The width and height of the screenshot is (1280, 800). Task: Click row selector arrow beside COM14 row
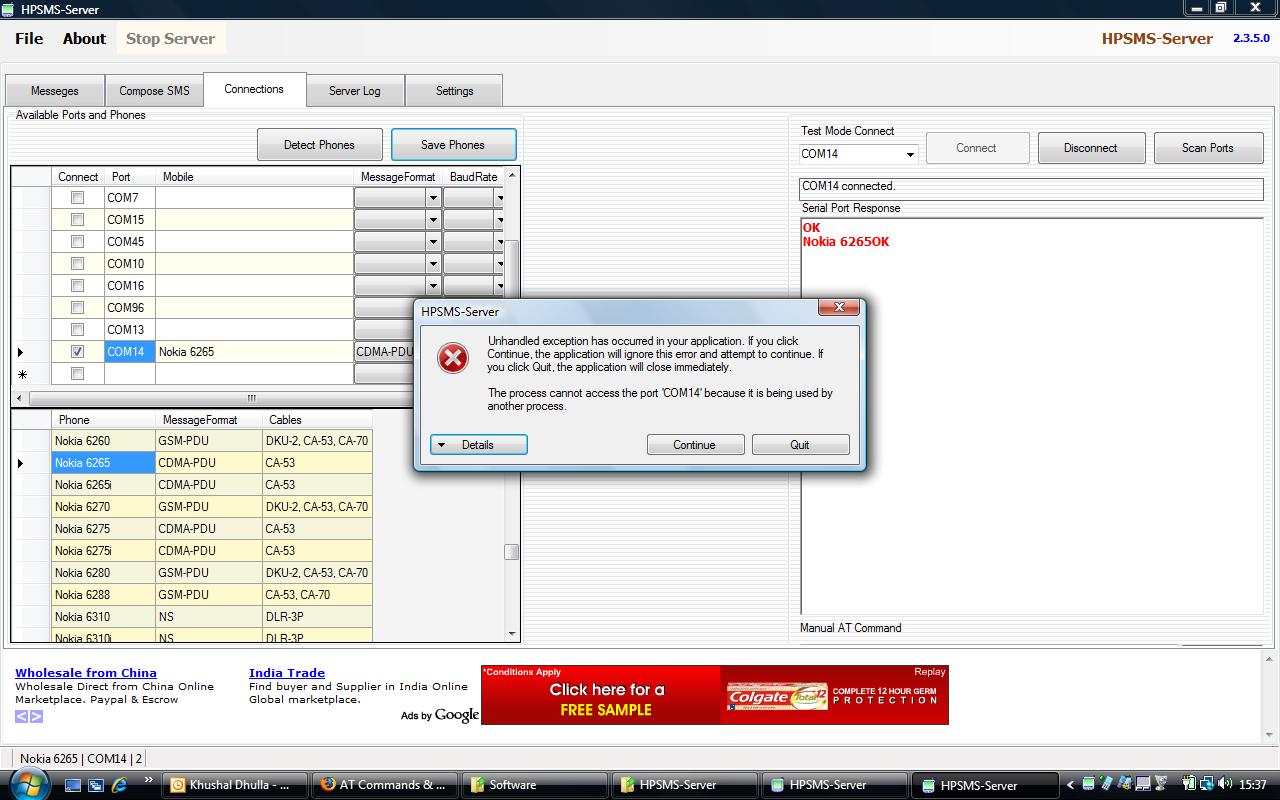[21, 352]
